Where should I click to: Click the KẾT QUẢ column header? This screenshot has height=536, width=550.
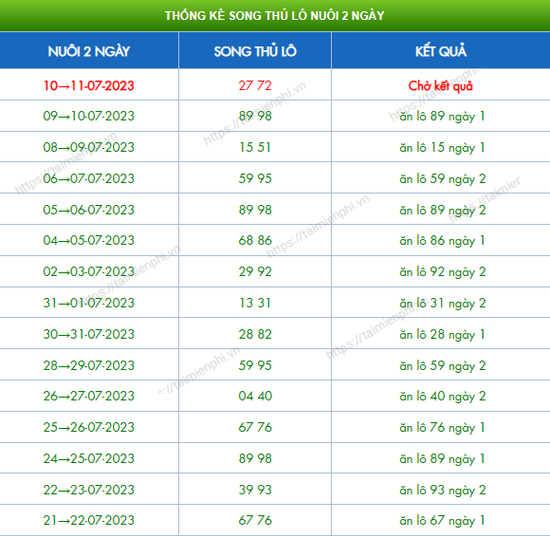pyautogui.click(x=441, y=51)
